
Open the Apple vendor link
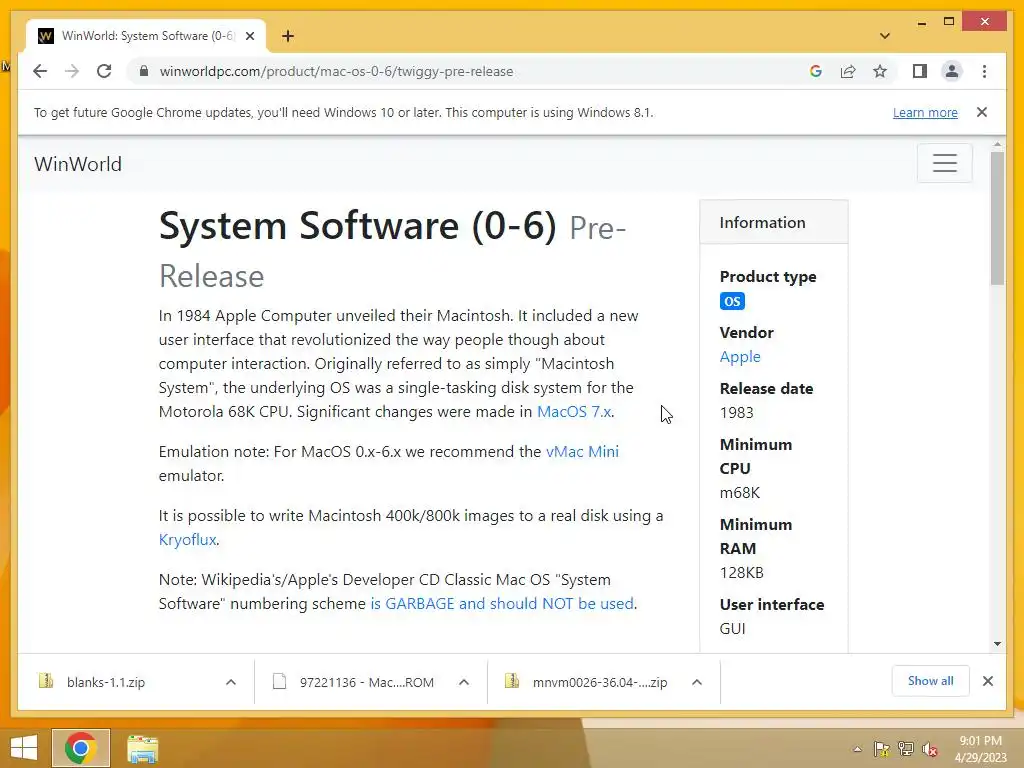coord(740,357)
